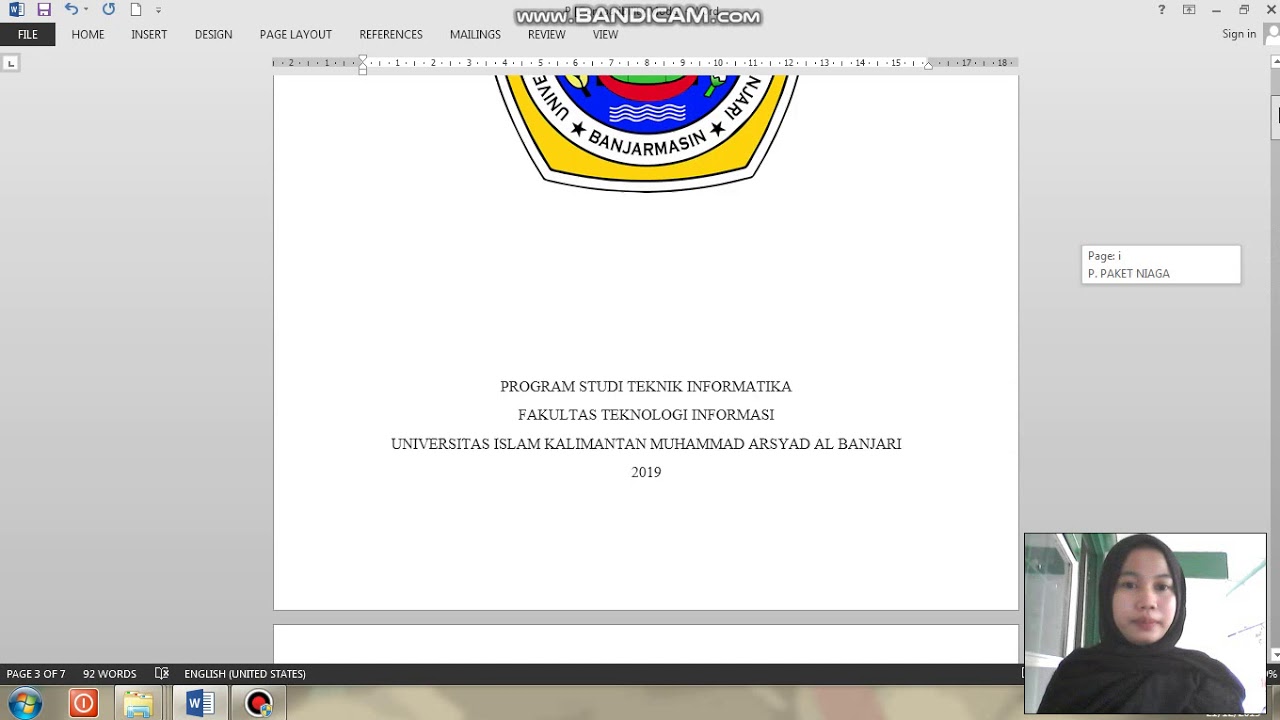Open the MAILINGS ribbon tab

(475, 34)
